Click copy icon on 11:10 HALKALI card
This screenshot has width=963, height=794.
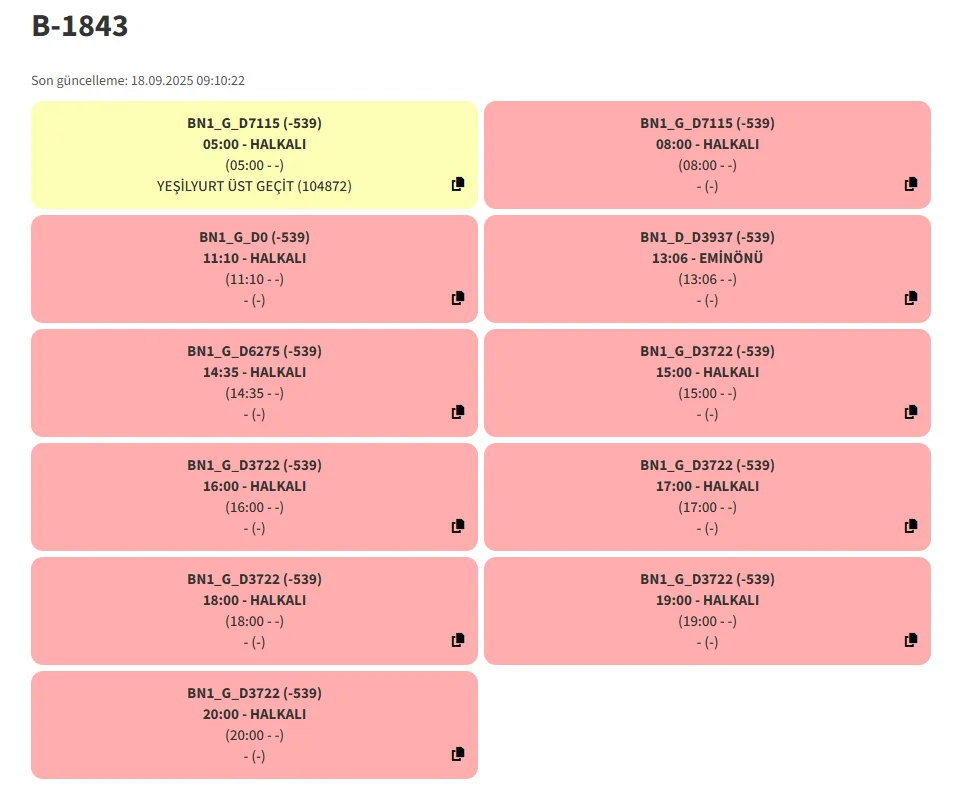(x=458, y=298)
